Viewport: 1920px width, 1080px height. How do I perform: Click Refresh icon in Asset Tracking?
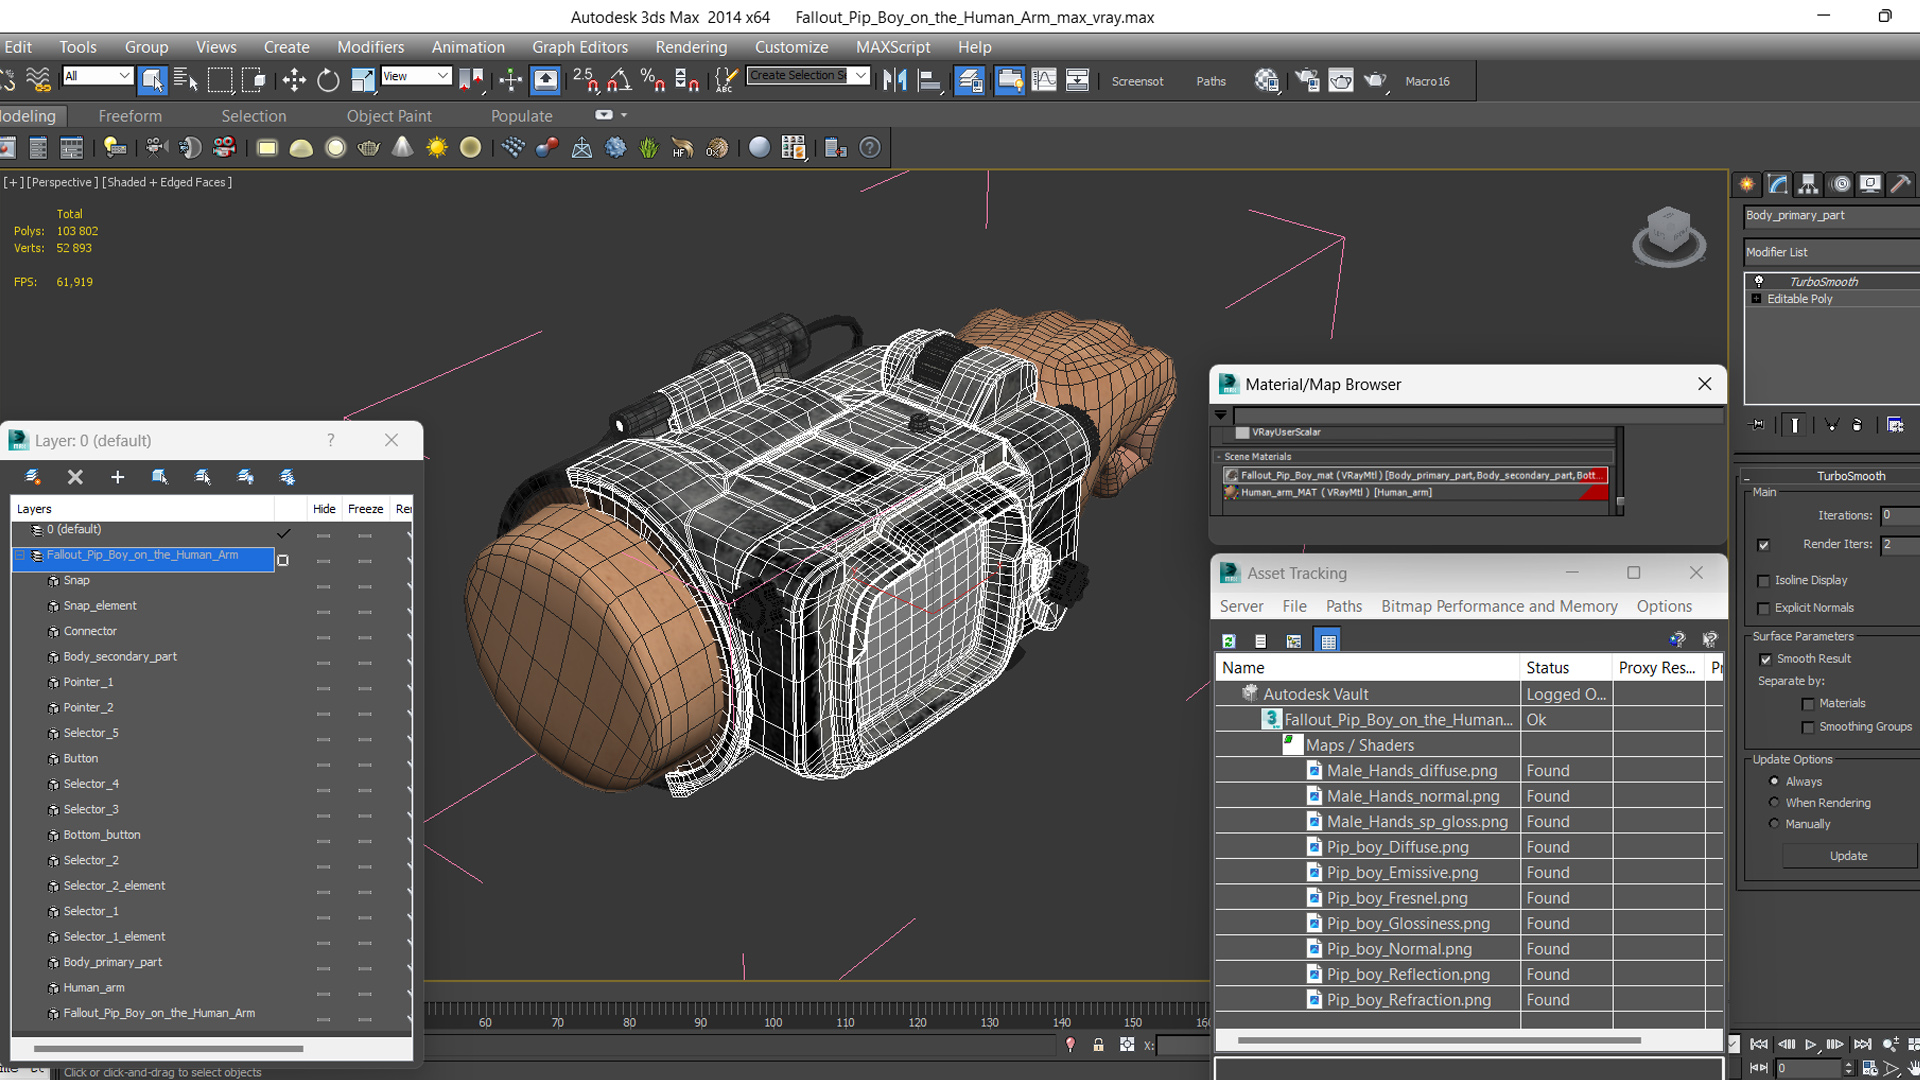click(x=1229, y=641)
